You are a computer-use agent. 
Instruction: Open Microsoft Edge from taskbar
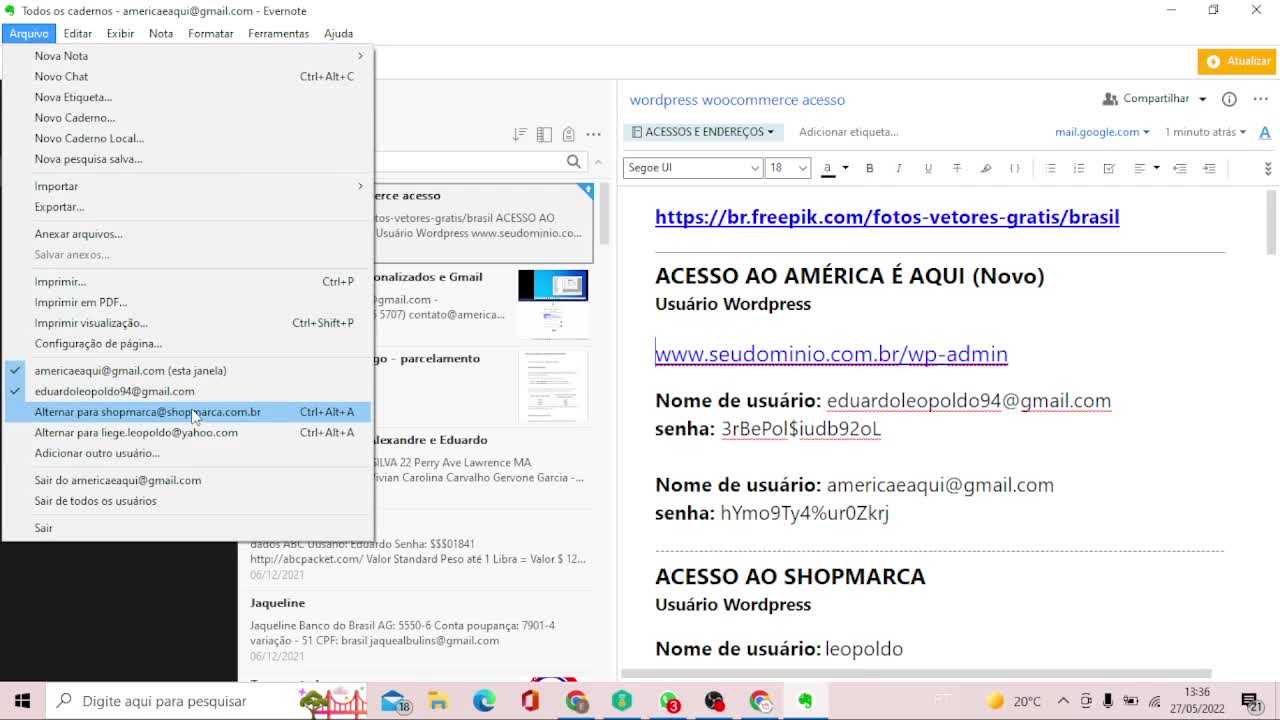[484, 701]
